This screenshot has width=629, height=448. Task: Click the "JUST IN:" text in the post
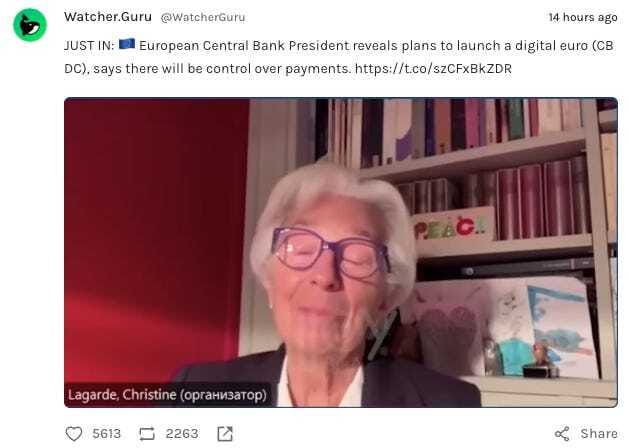click(x=89, y=46)
